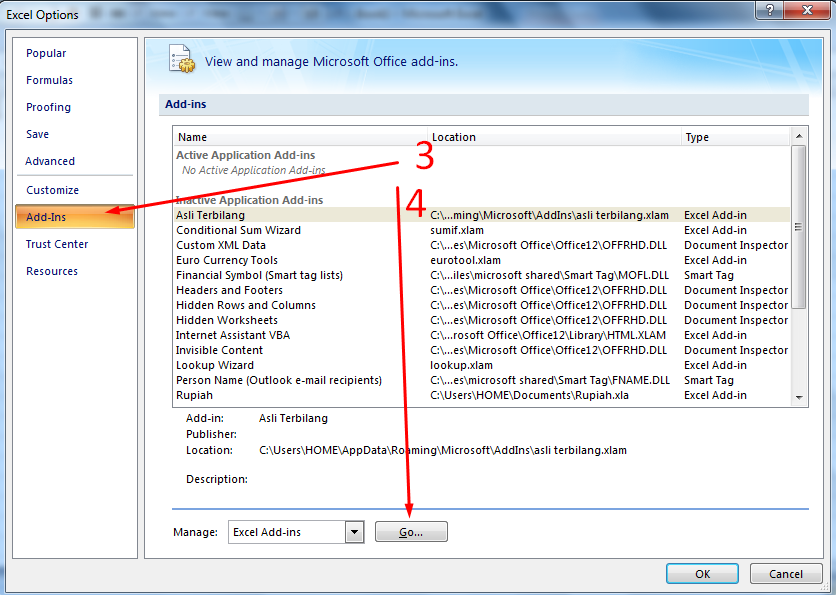Click the add-ins list scroll down arrow
836x595 pixels.
pyautogui.click(x=799, y=398)
